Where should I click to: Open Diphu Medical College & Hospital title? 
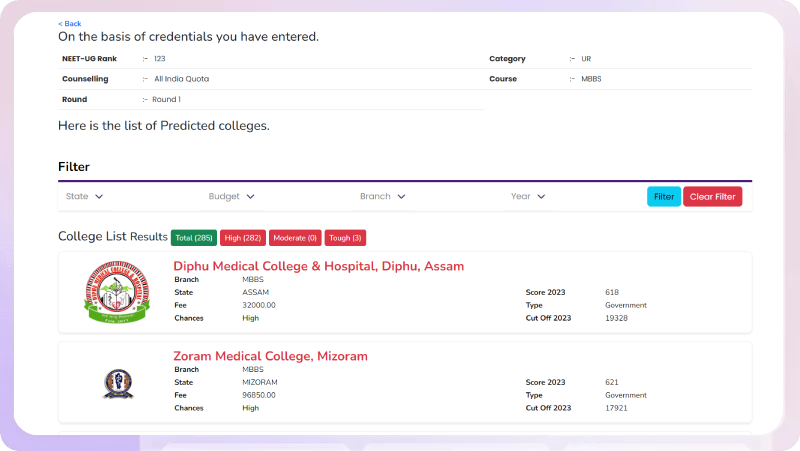(x=318, y=266)
